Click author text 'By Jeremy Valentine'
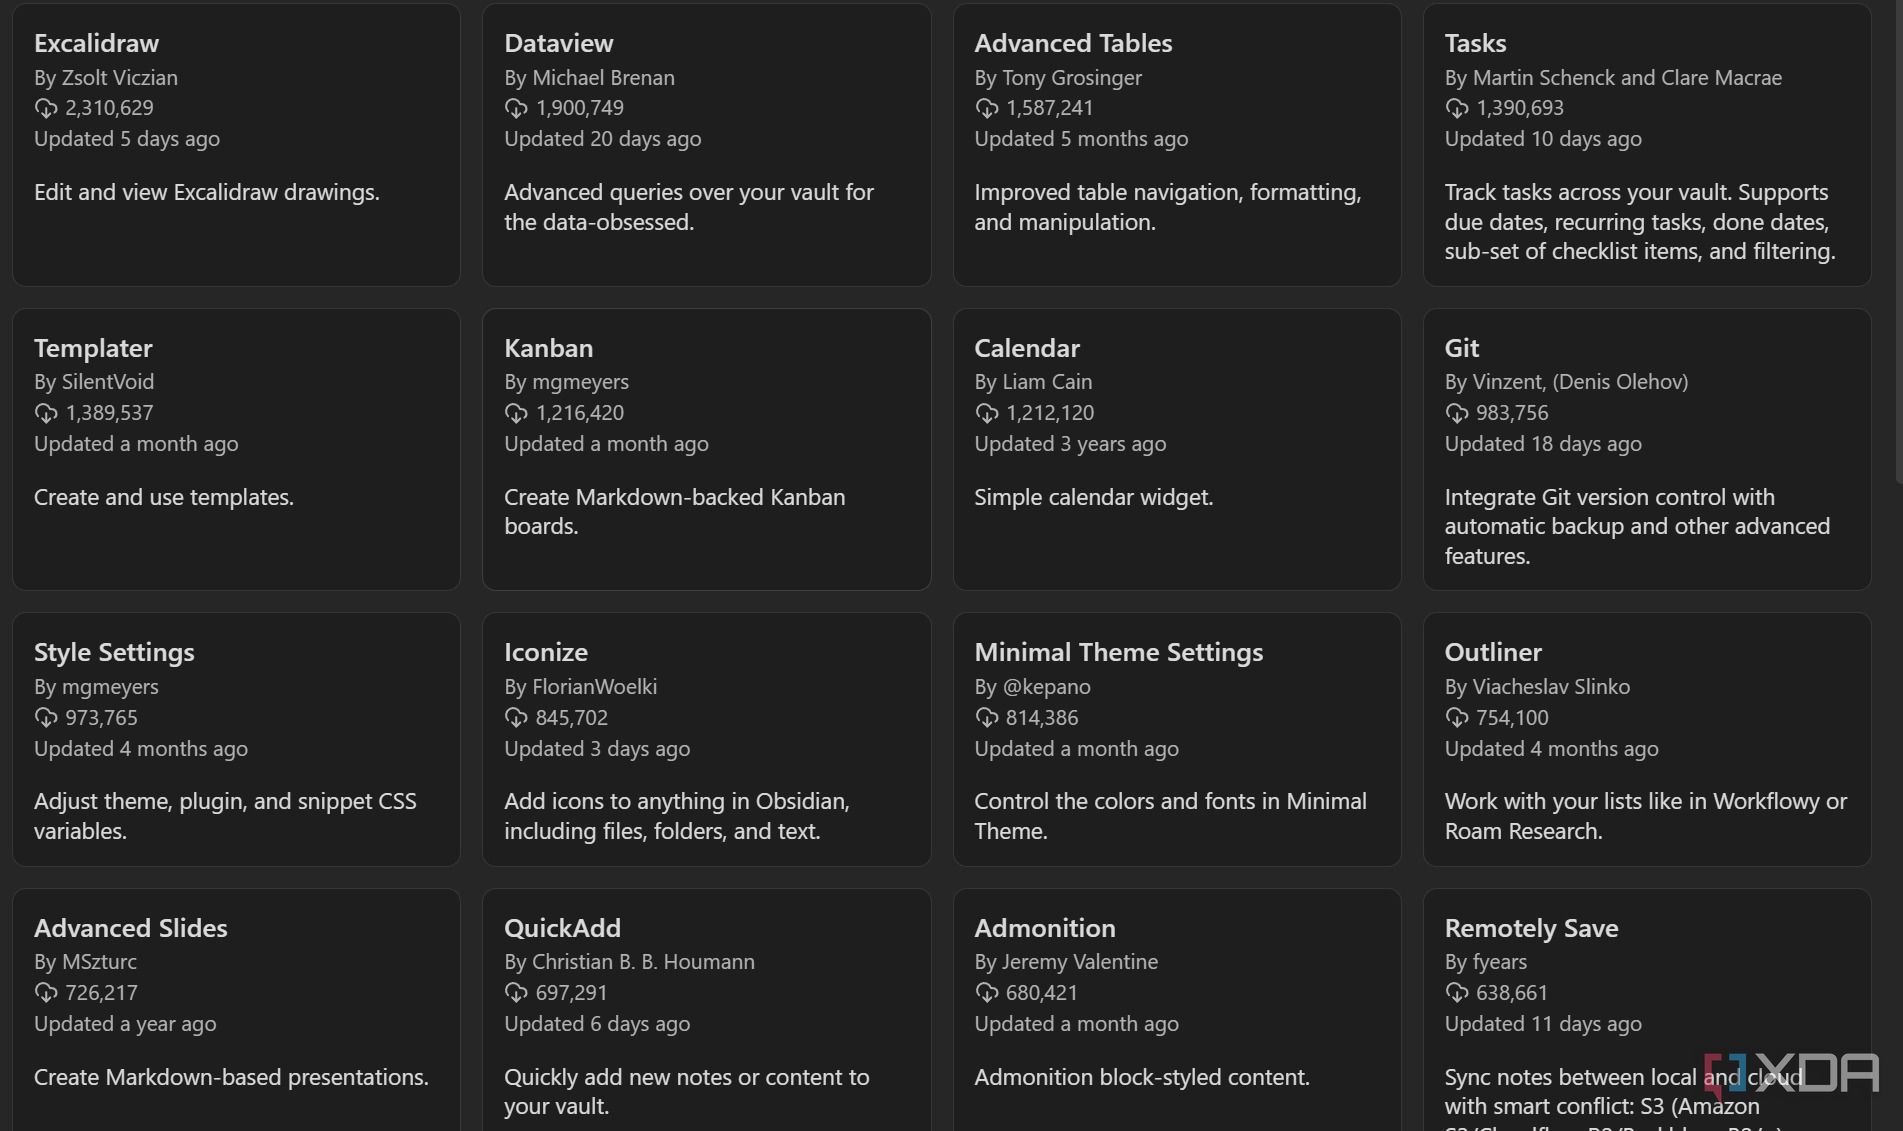Viewport: 1903px width, 1131px height. tap(1066, 962)
